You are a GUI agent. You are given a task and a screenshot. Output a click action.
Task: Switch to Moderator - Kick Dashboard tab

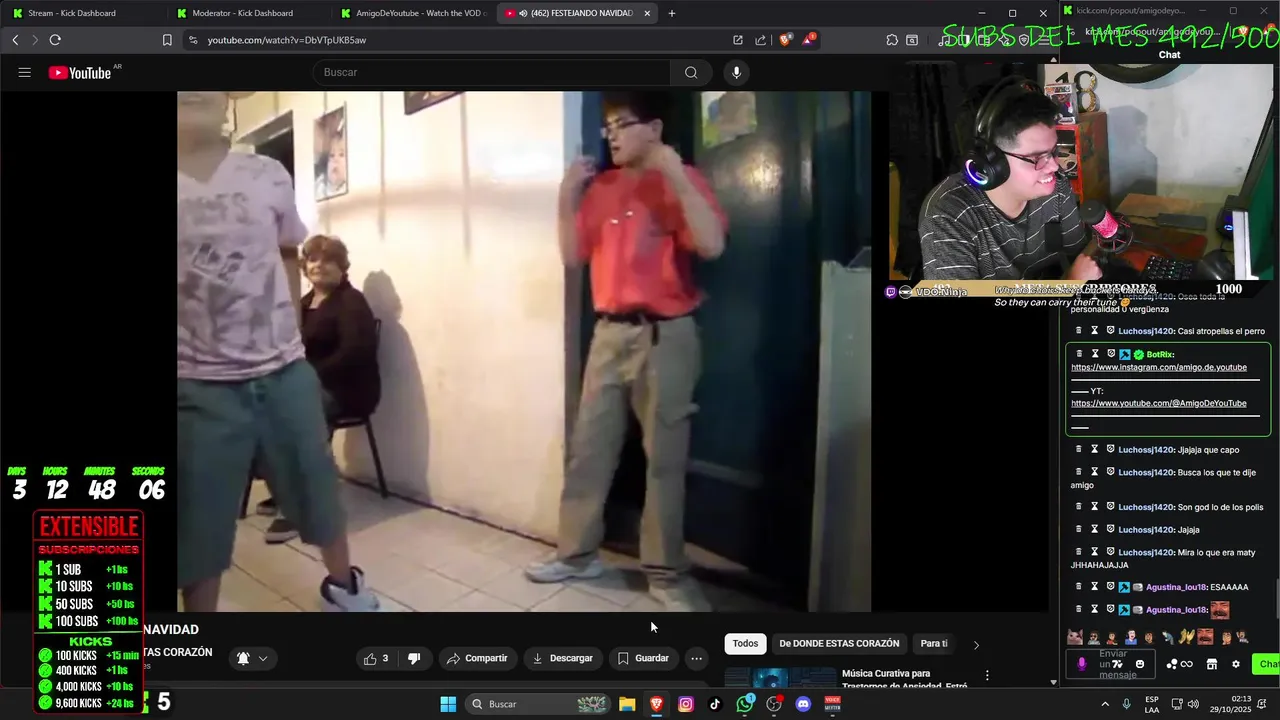coord(245,13)
